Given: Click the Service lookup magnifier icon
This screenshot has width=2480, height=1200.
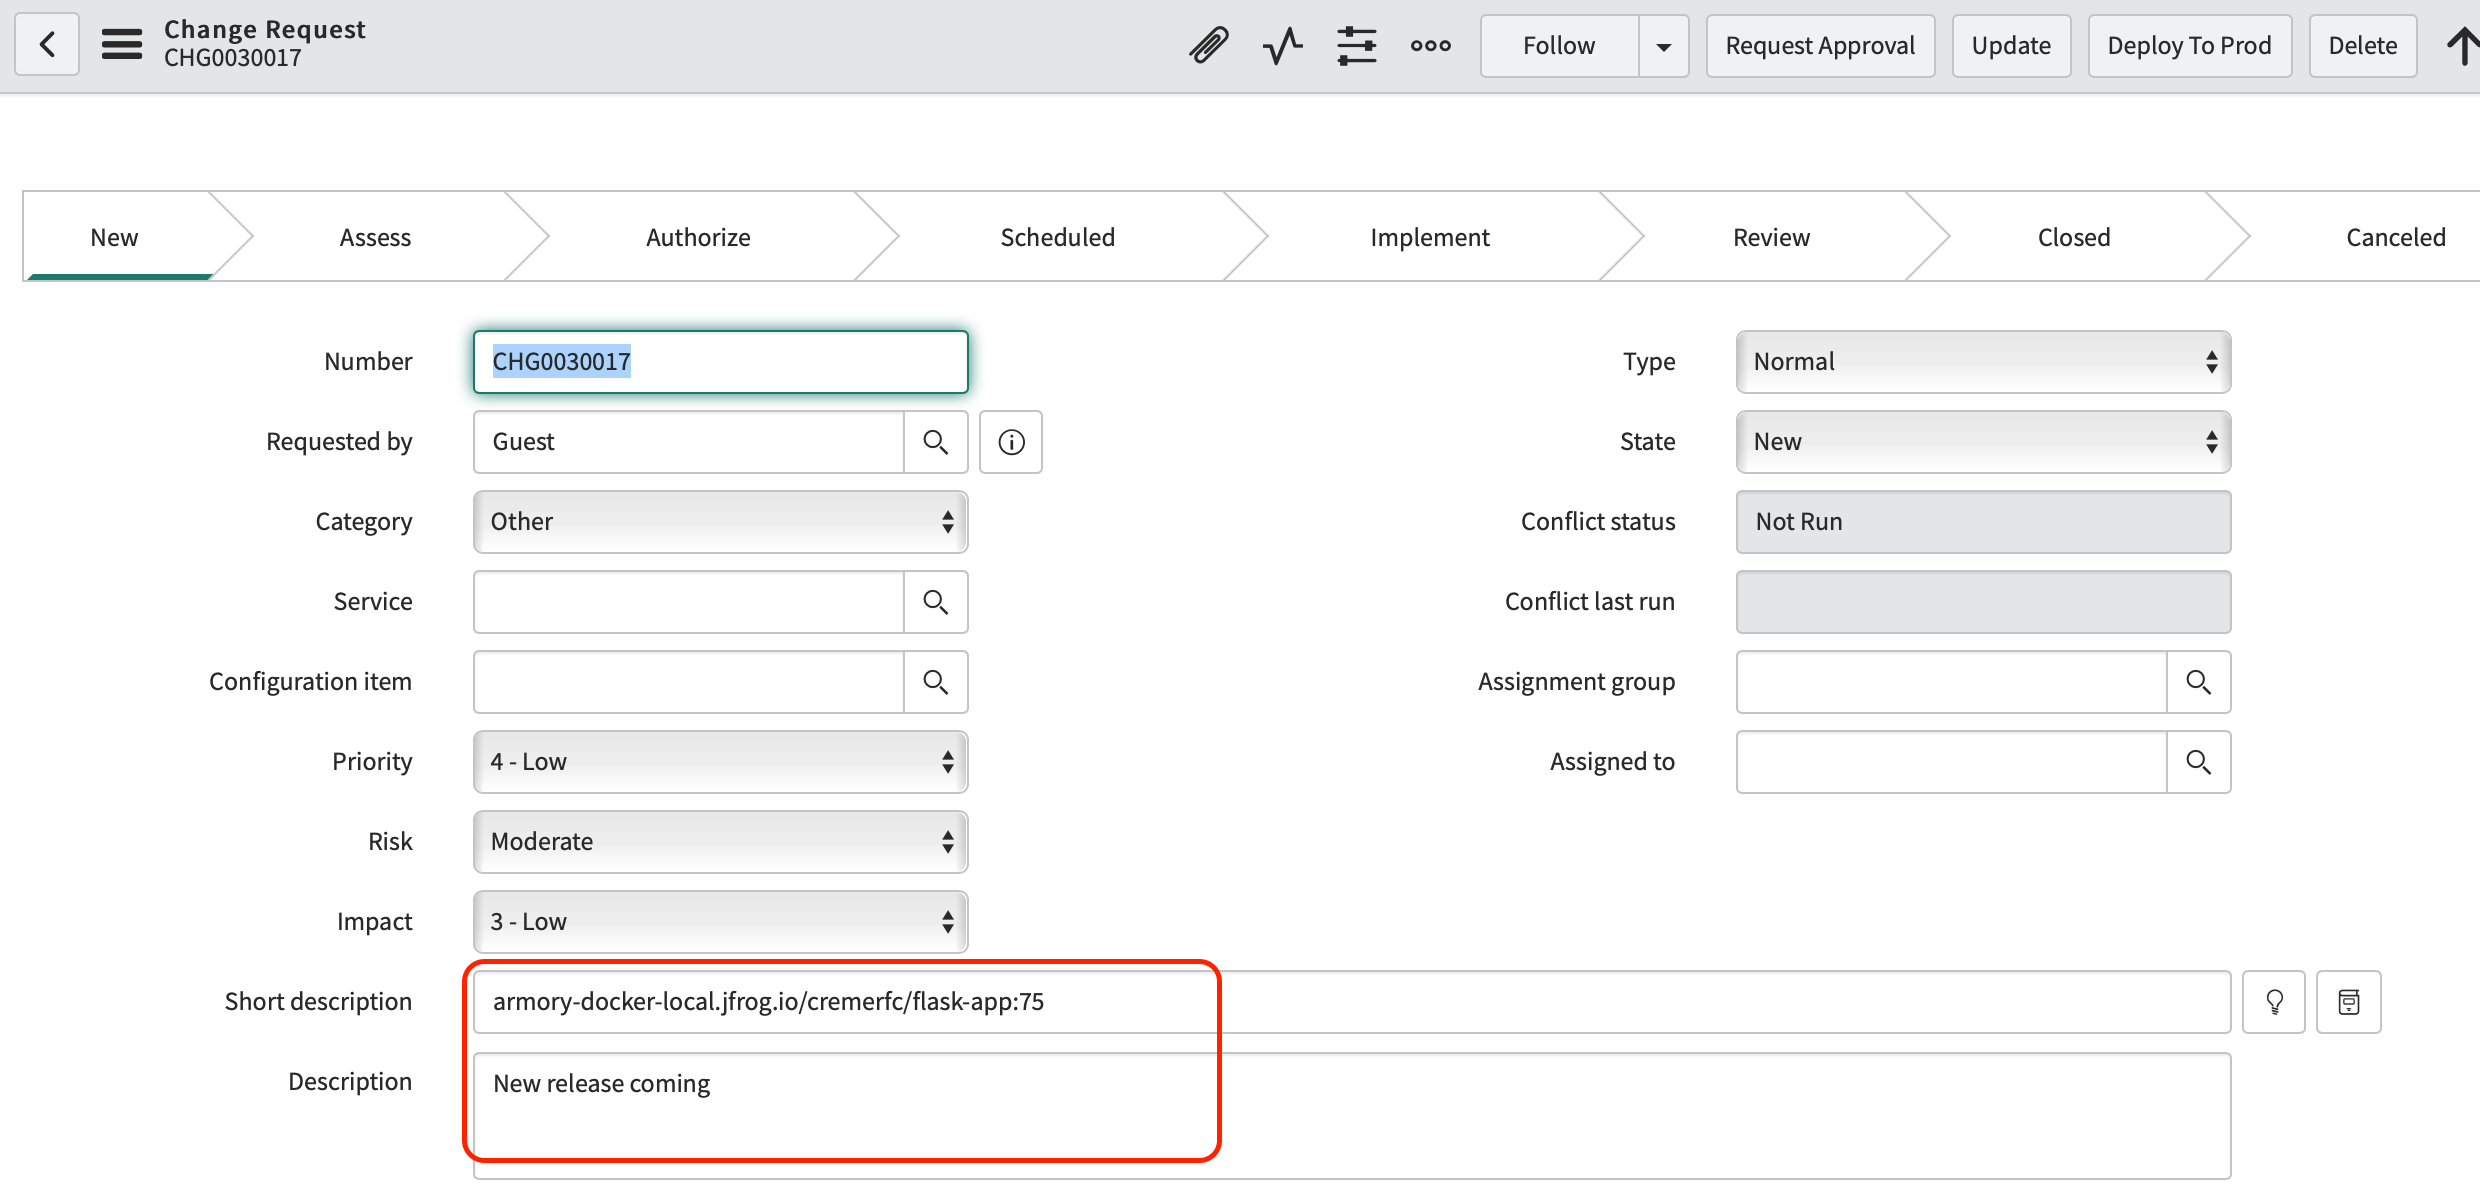Looking at the screenshot, I should click(935, 602).
